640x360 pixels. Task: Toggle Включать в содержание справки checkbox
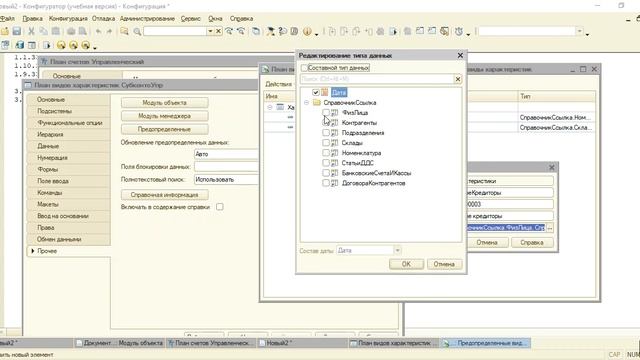pos(220,207)
